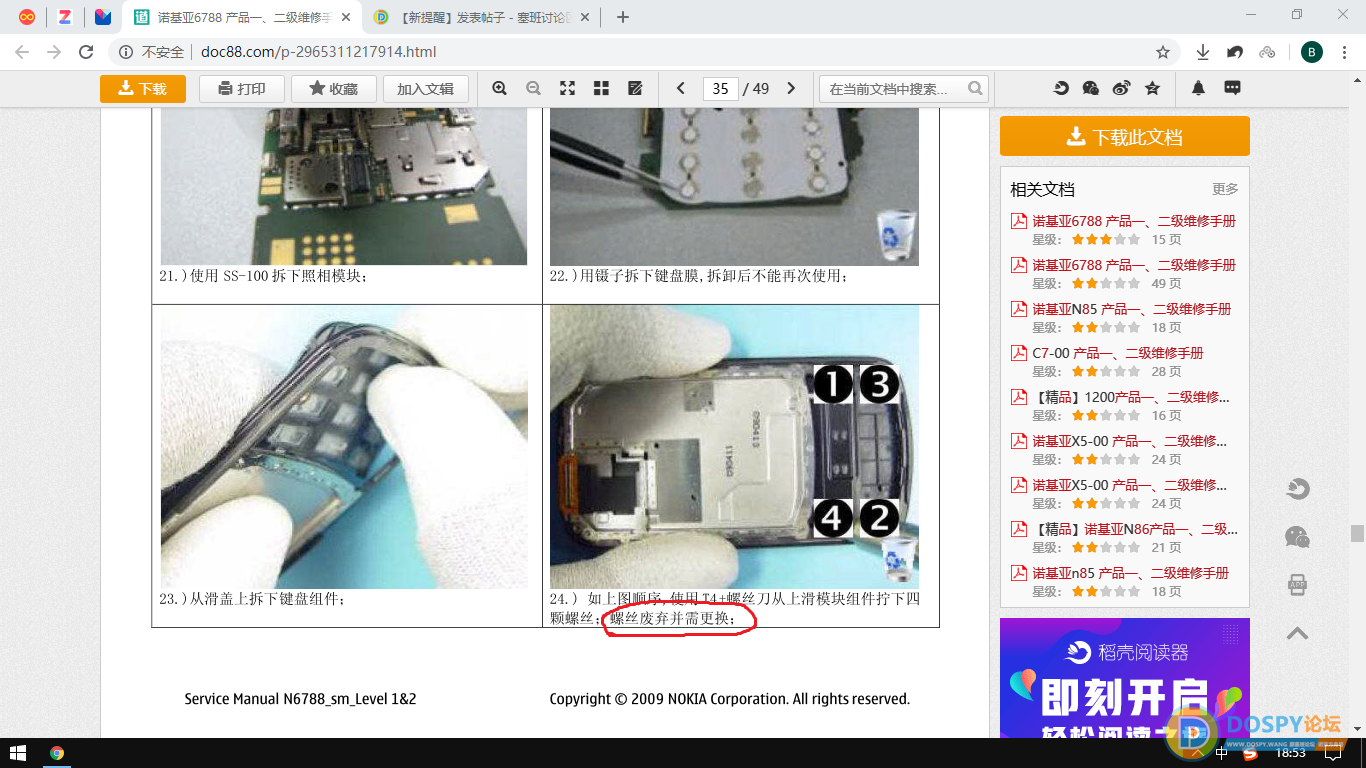Toggle fullscreen view icon
This screenshot has height=768, width=1366.
pyautogui.click(x=567, y=88)
